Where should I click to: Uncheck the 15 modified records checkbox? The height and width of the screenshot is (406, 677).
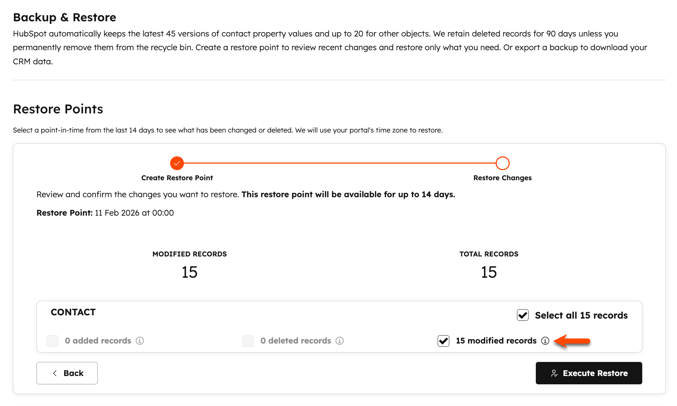click(443, 341)
